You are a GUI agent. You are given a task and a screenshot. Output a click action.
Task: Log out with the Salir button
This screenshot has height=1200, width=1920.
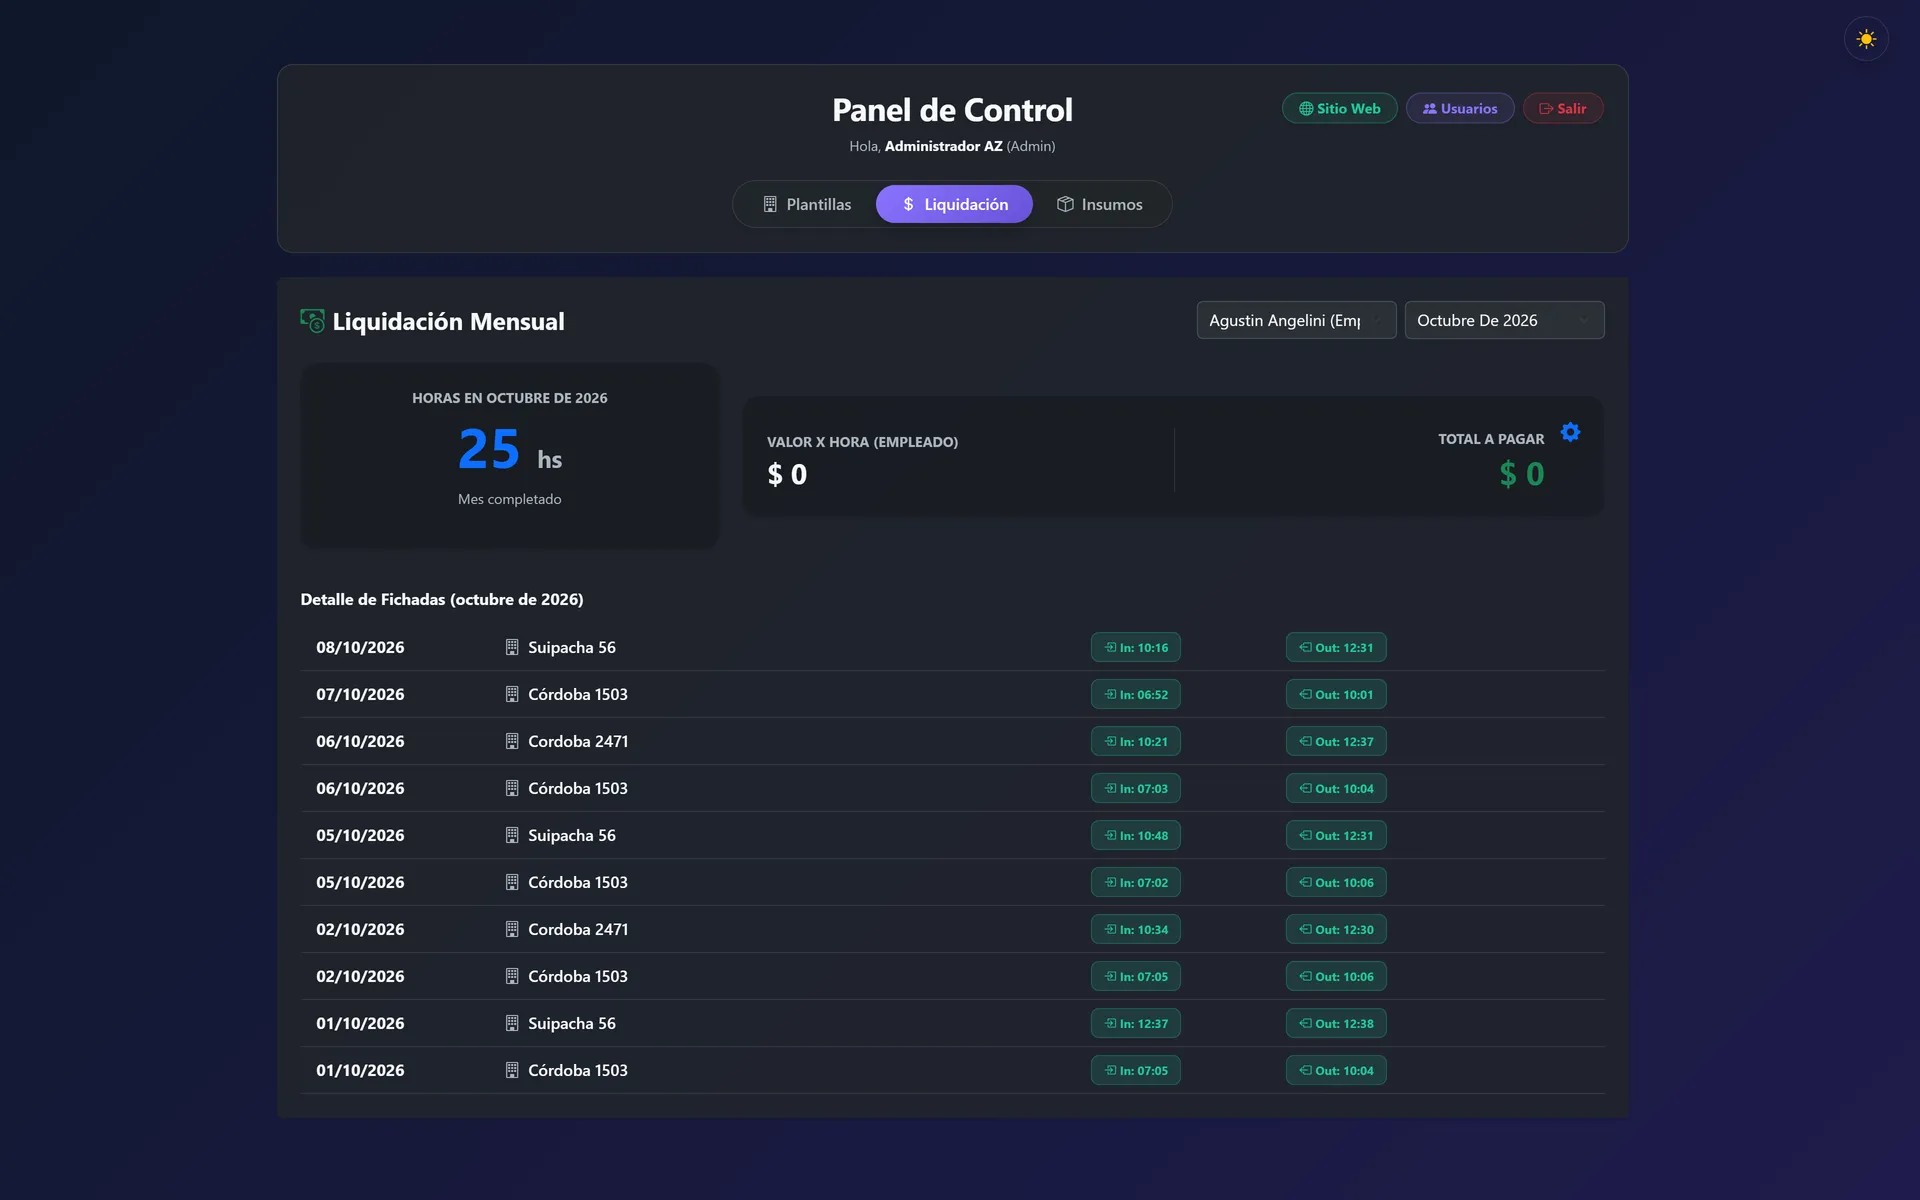[x=1563, y=108]
